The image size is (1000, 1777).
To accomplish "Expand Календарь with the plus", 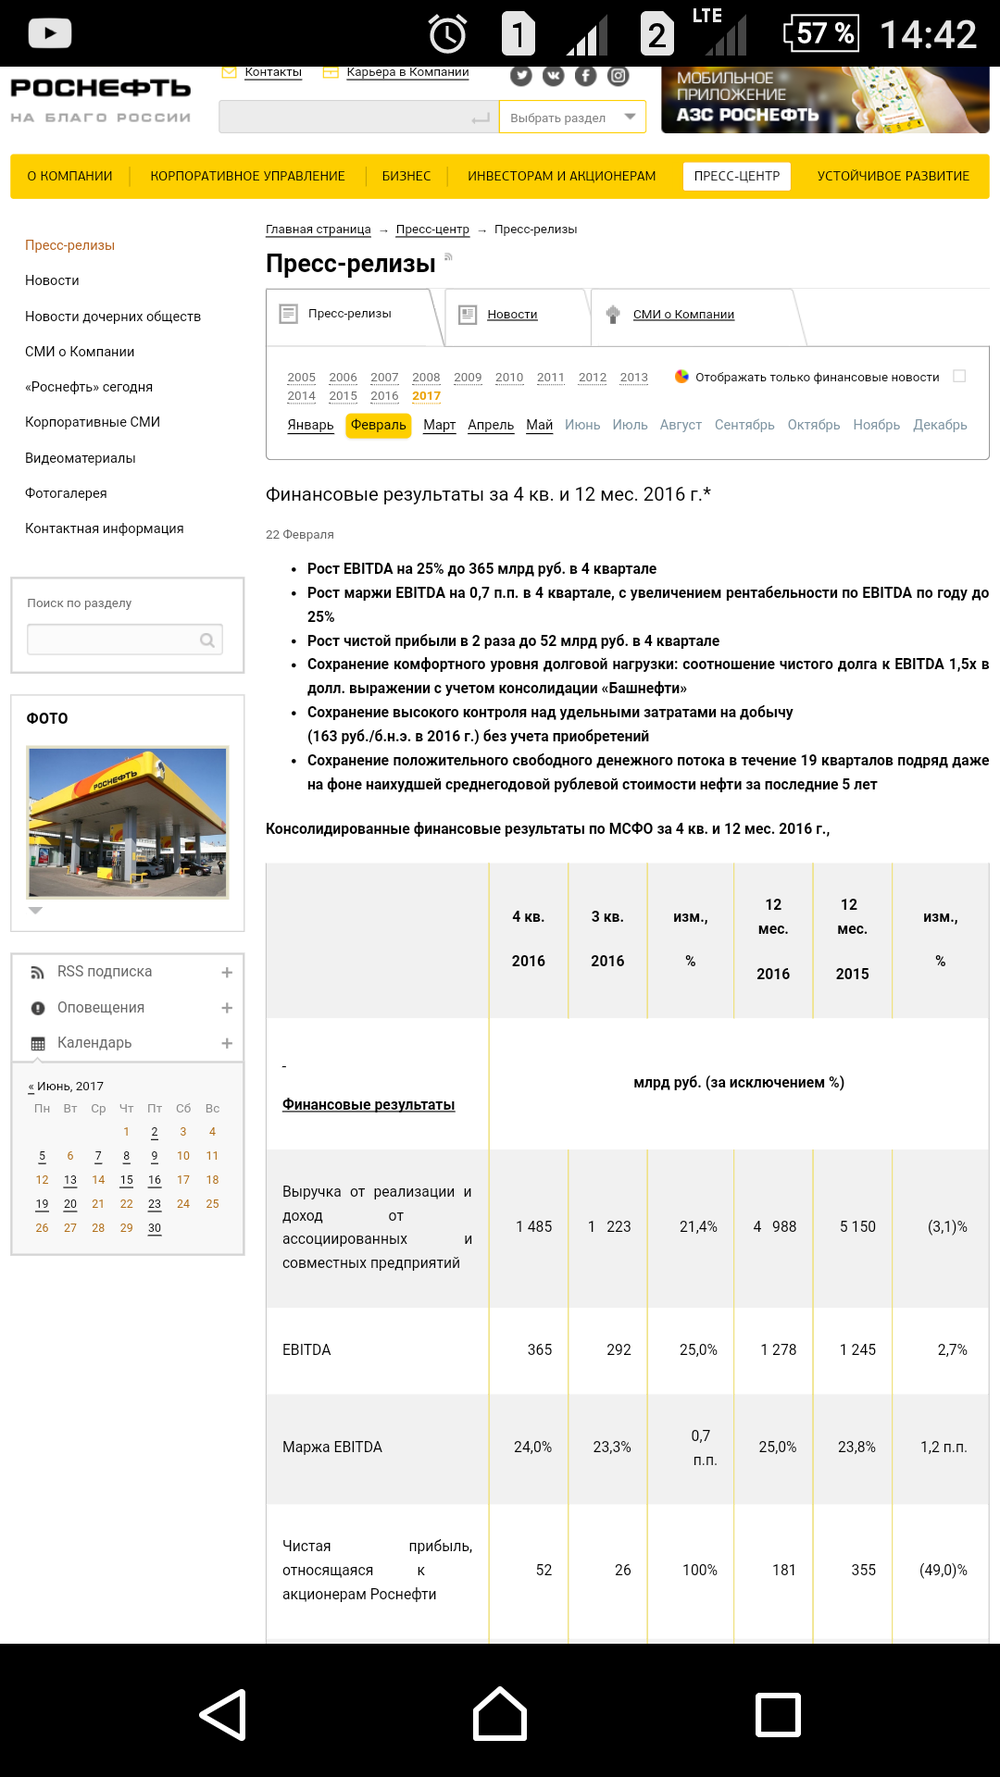I will (227, 1044).
